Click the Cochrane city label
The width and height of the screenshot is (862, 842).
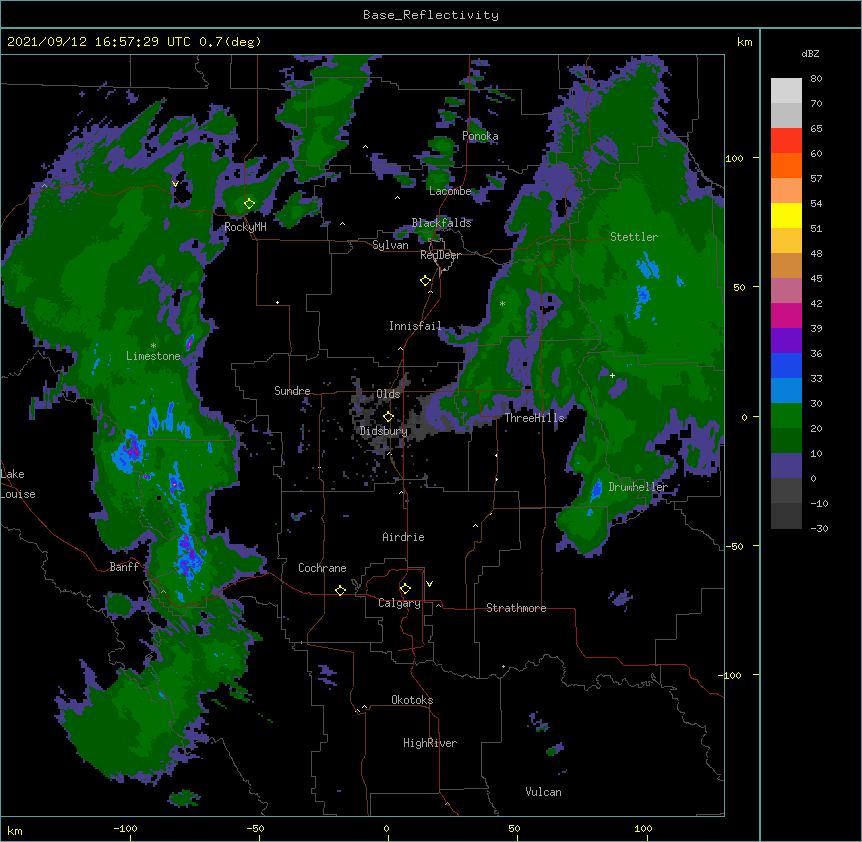tap(322, 568)
